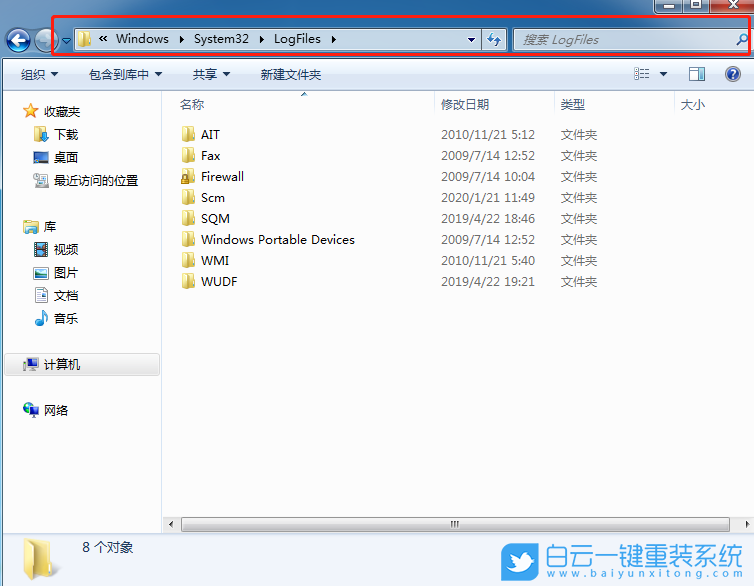The width and height of the screenshot is (754, 586).
Task: Sort by the 大小 column header
Action: (x=692, y=104)
